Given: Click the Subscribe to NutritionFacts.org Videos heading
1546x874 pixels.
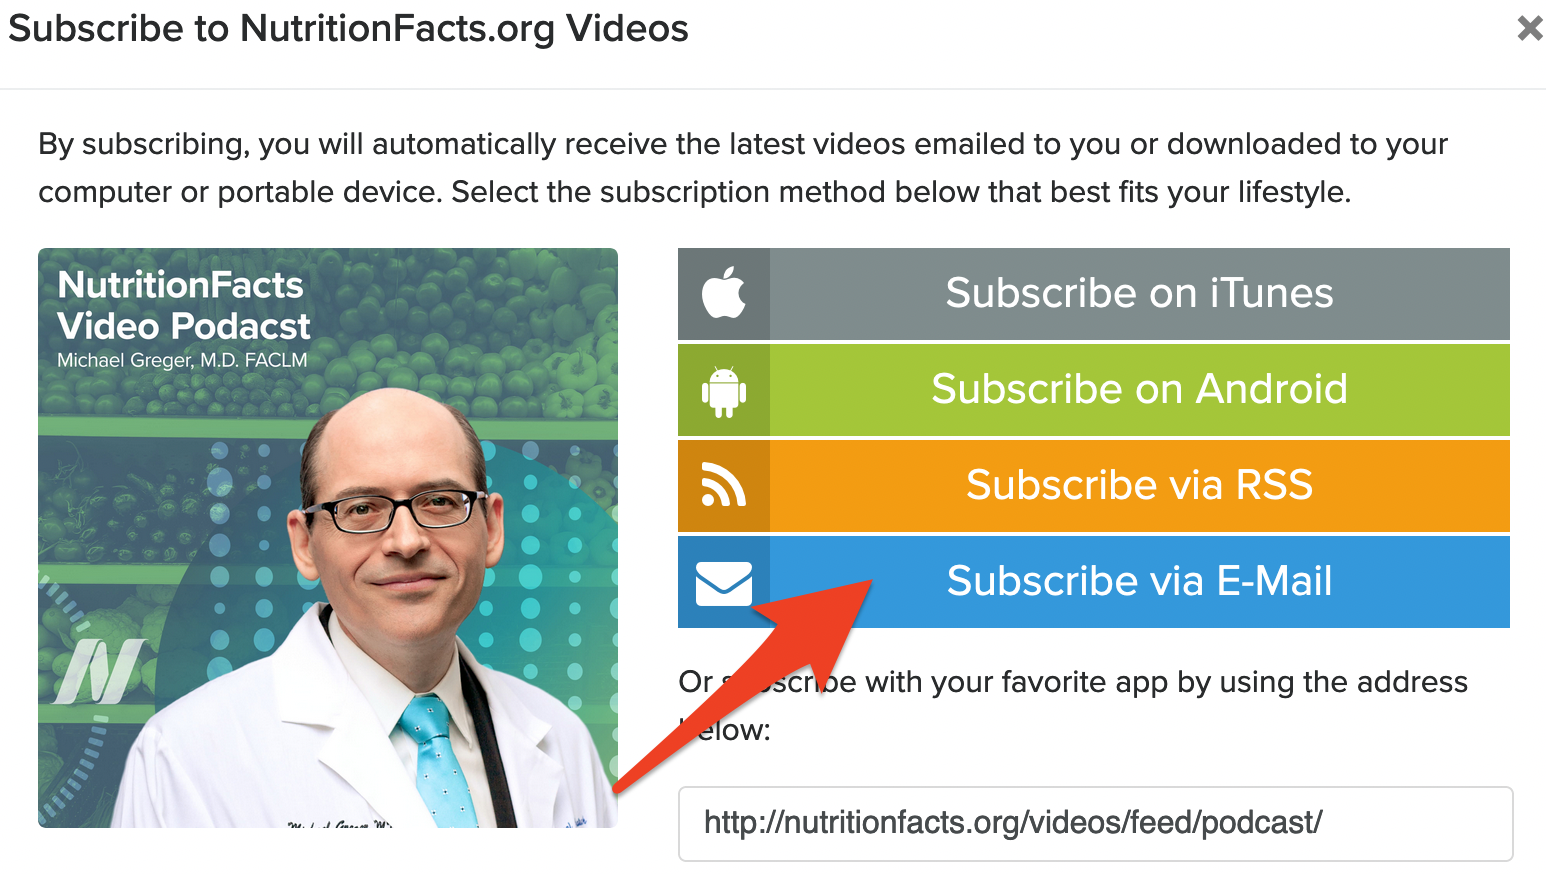Looking at the screenshot, I should (348, 29).
